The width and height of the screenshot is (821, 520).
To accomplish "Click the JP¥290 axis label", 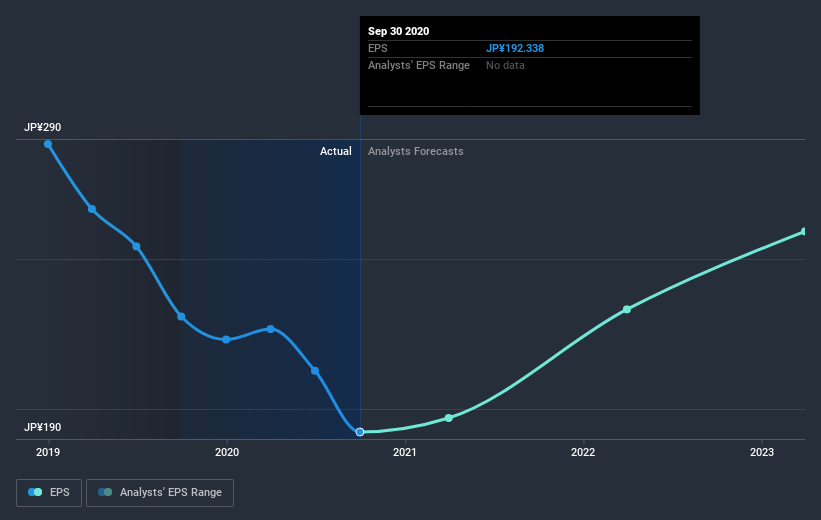I will (x=42, y=127).
